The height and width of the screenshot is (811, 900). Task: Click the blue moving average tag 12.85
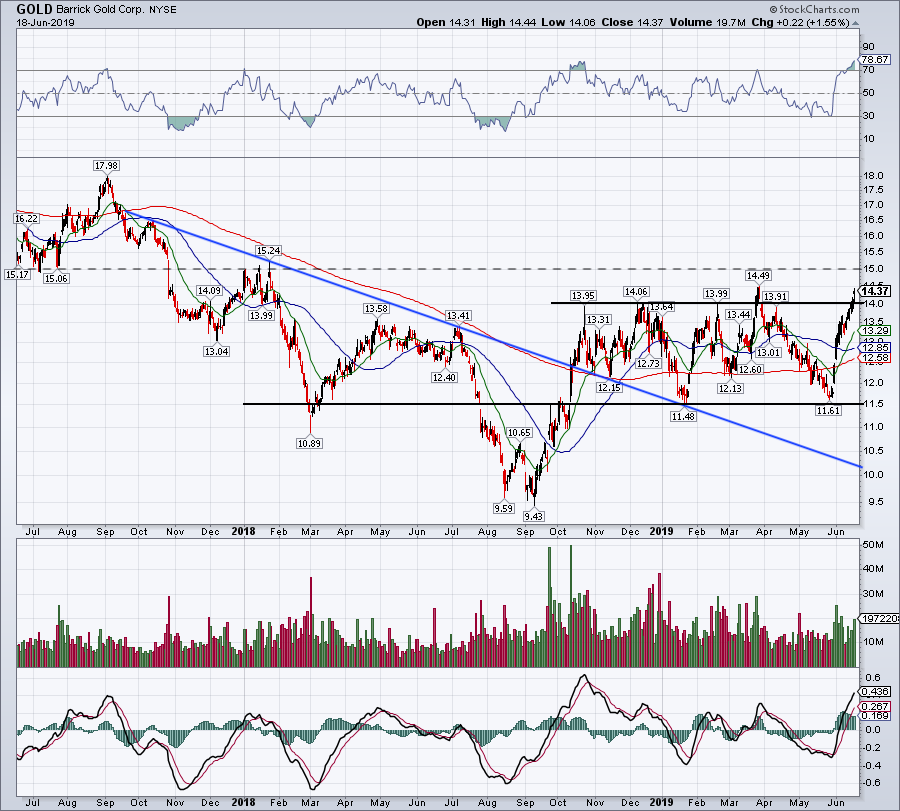click(875, 348)
